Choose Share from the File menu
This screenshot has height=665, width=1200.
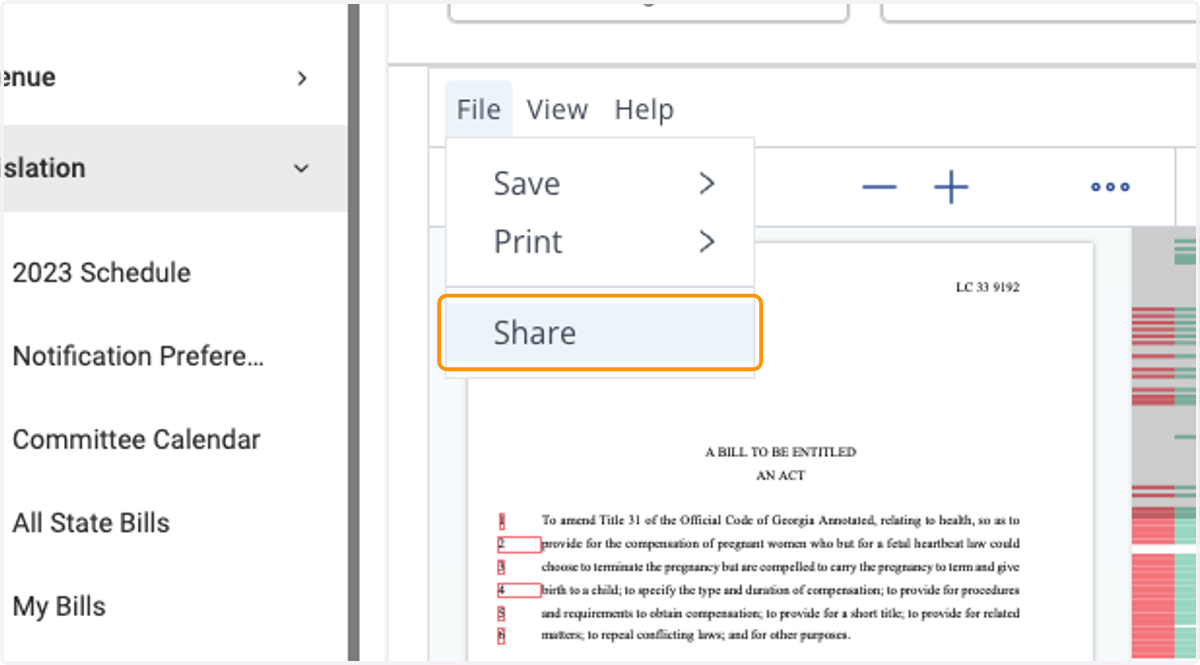[x=600, y=333]
